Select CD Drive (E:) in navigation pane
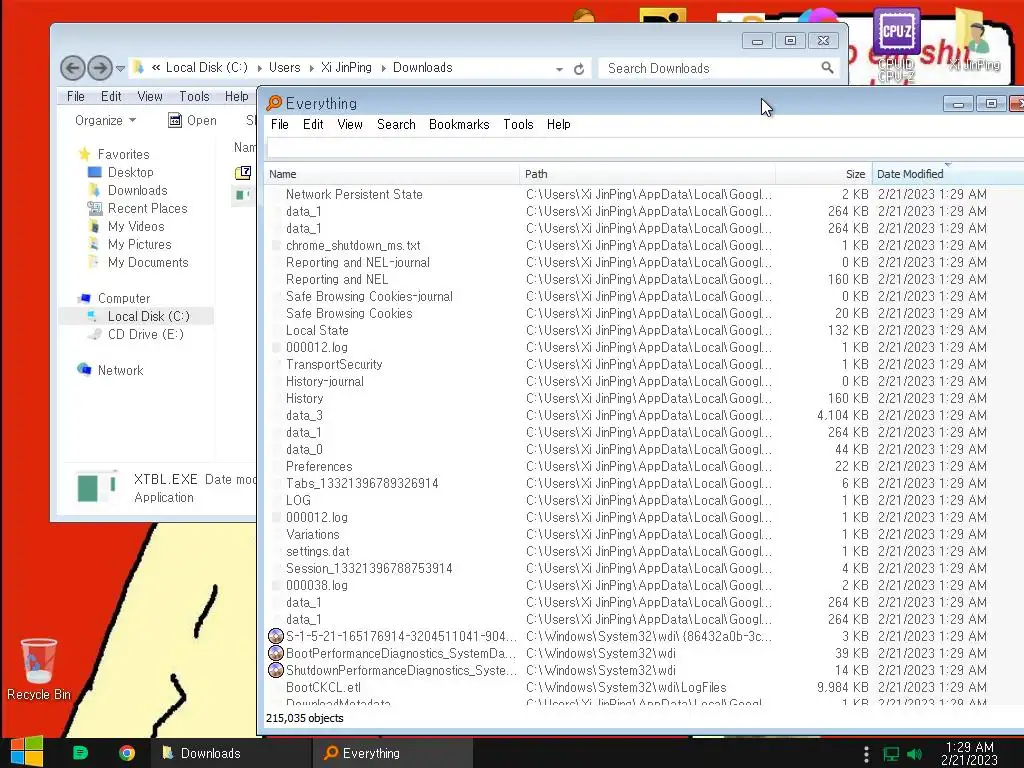This screenshot has width=1024, height=768. point(146,334)
